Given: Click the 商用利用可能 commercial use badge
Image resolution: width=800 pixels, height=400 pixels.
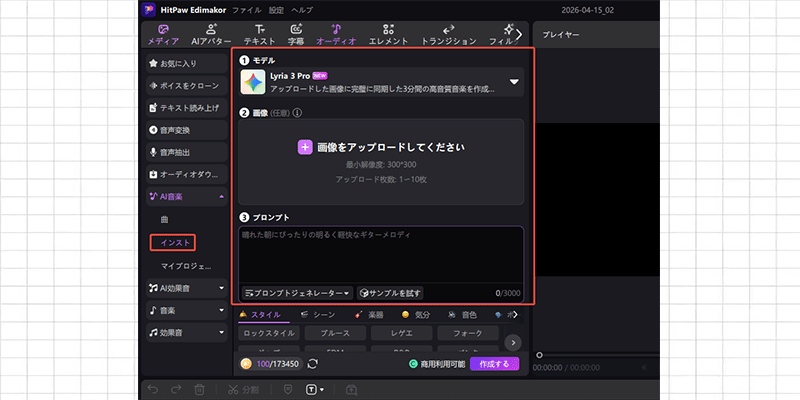Looking at the screenshot, I should [x=437, y=364].
